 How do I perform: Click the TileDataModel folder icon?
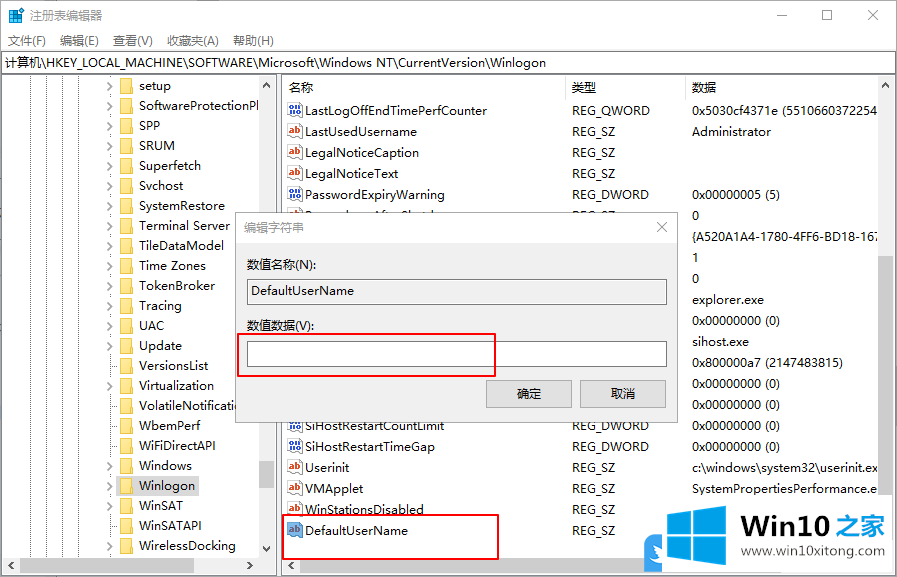(126, 246)
